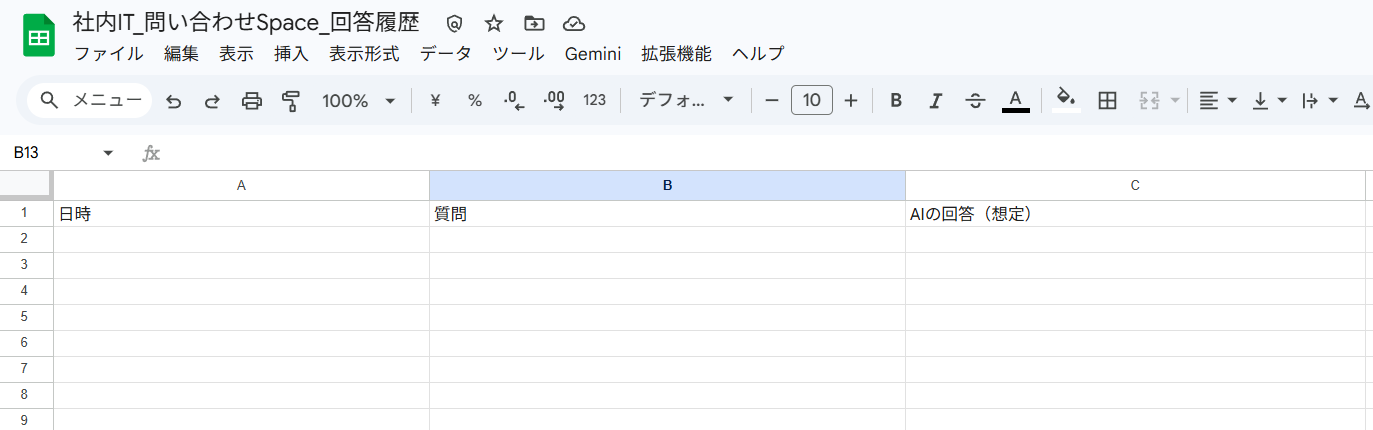Click the move to folder icon

pos(534,23)
